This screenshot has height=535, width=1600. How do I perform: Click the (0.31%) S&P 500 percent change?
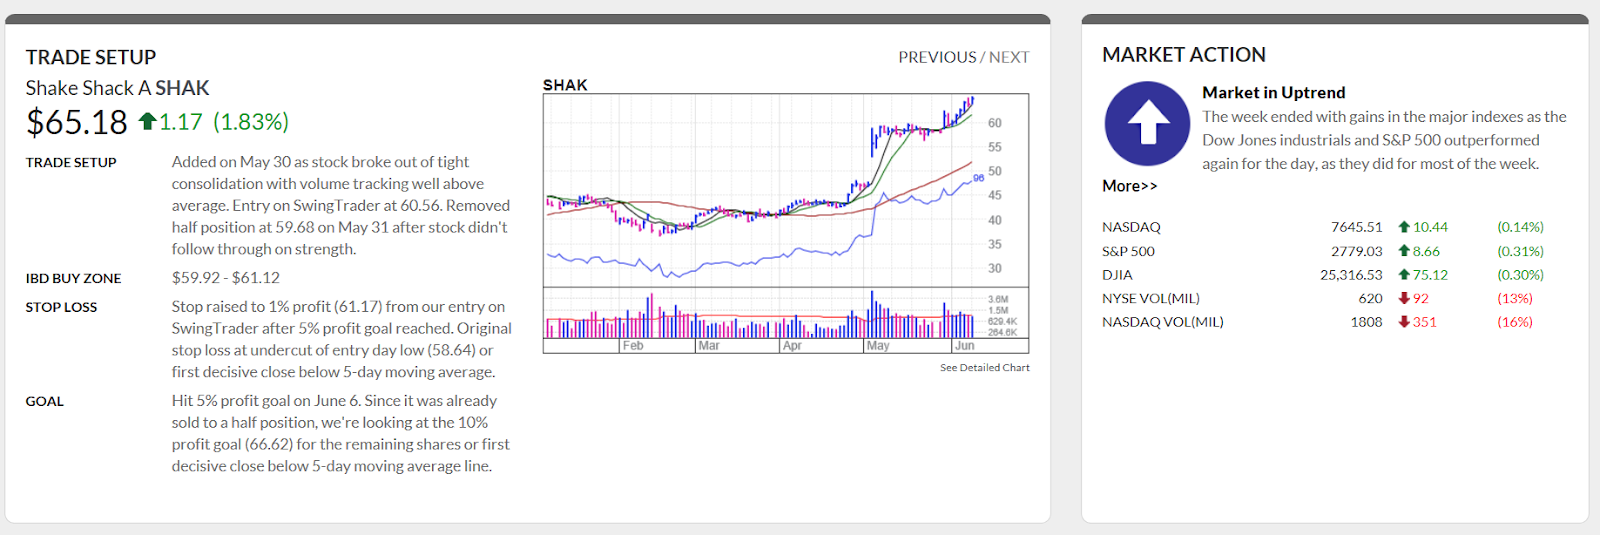pyautogui.click(x=1520, y=251)
